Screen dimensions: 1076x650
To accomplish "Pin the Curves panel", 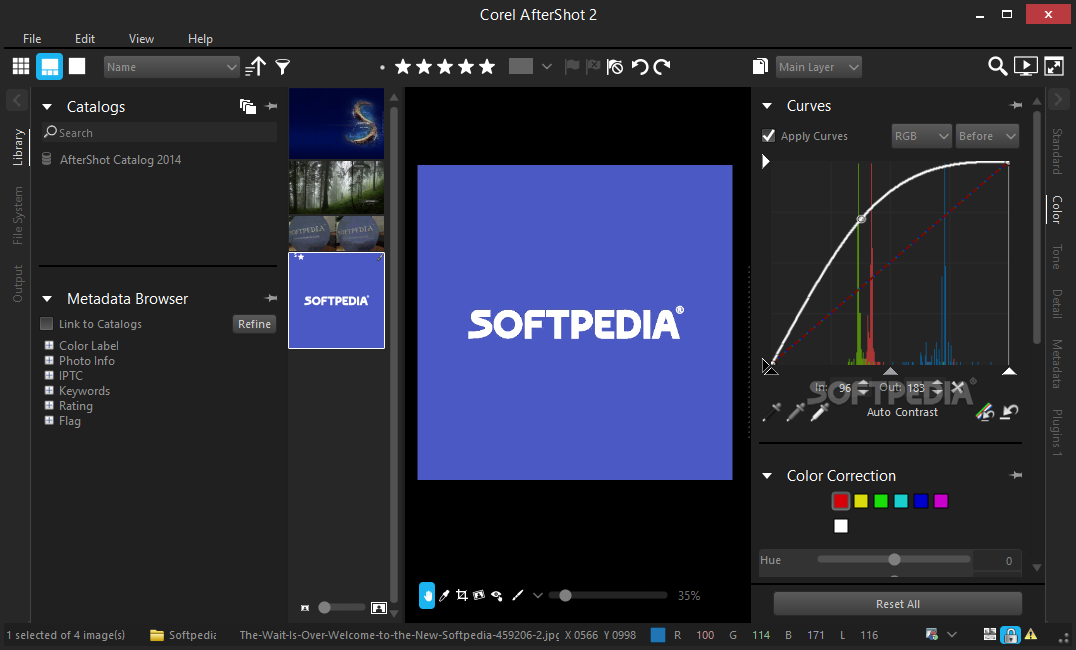I will coord(1016,106).
